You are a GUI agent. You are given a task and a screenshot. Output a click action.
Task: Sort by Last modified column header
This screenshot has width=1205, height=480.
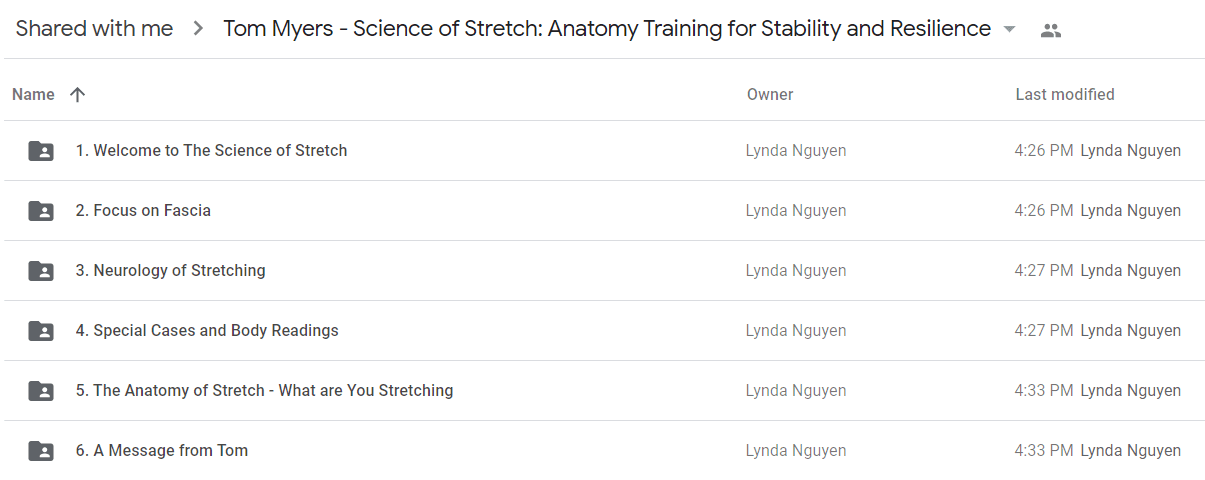pos(1065,94)
